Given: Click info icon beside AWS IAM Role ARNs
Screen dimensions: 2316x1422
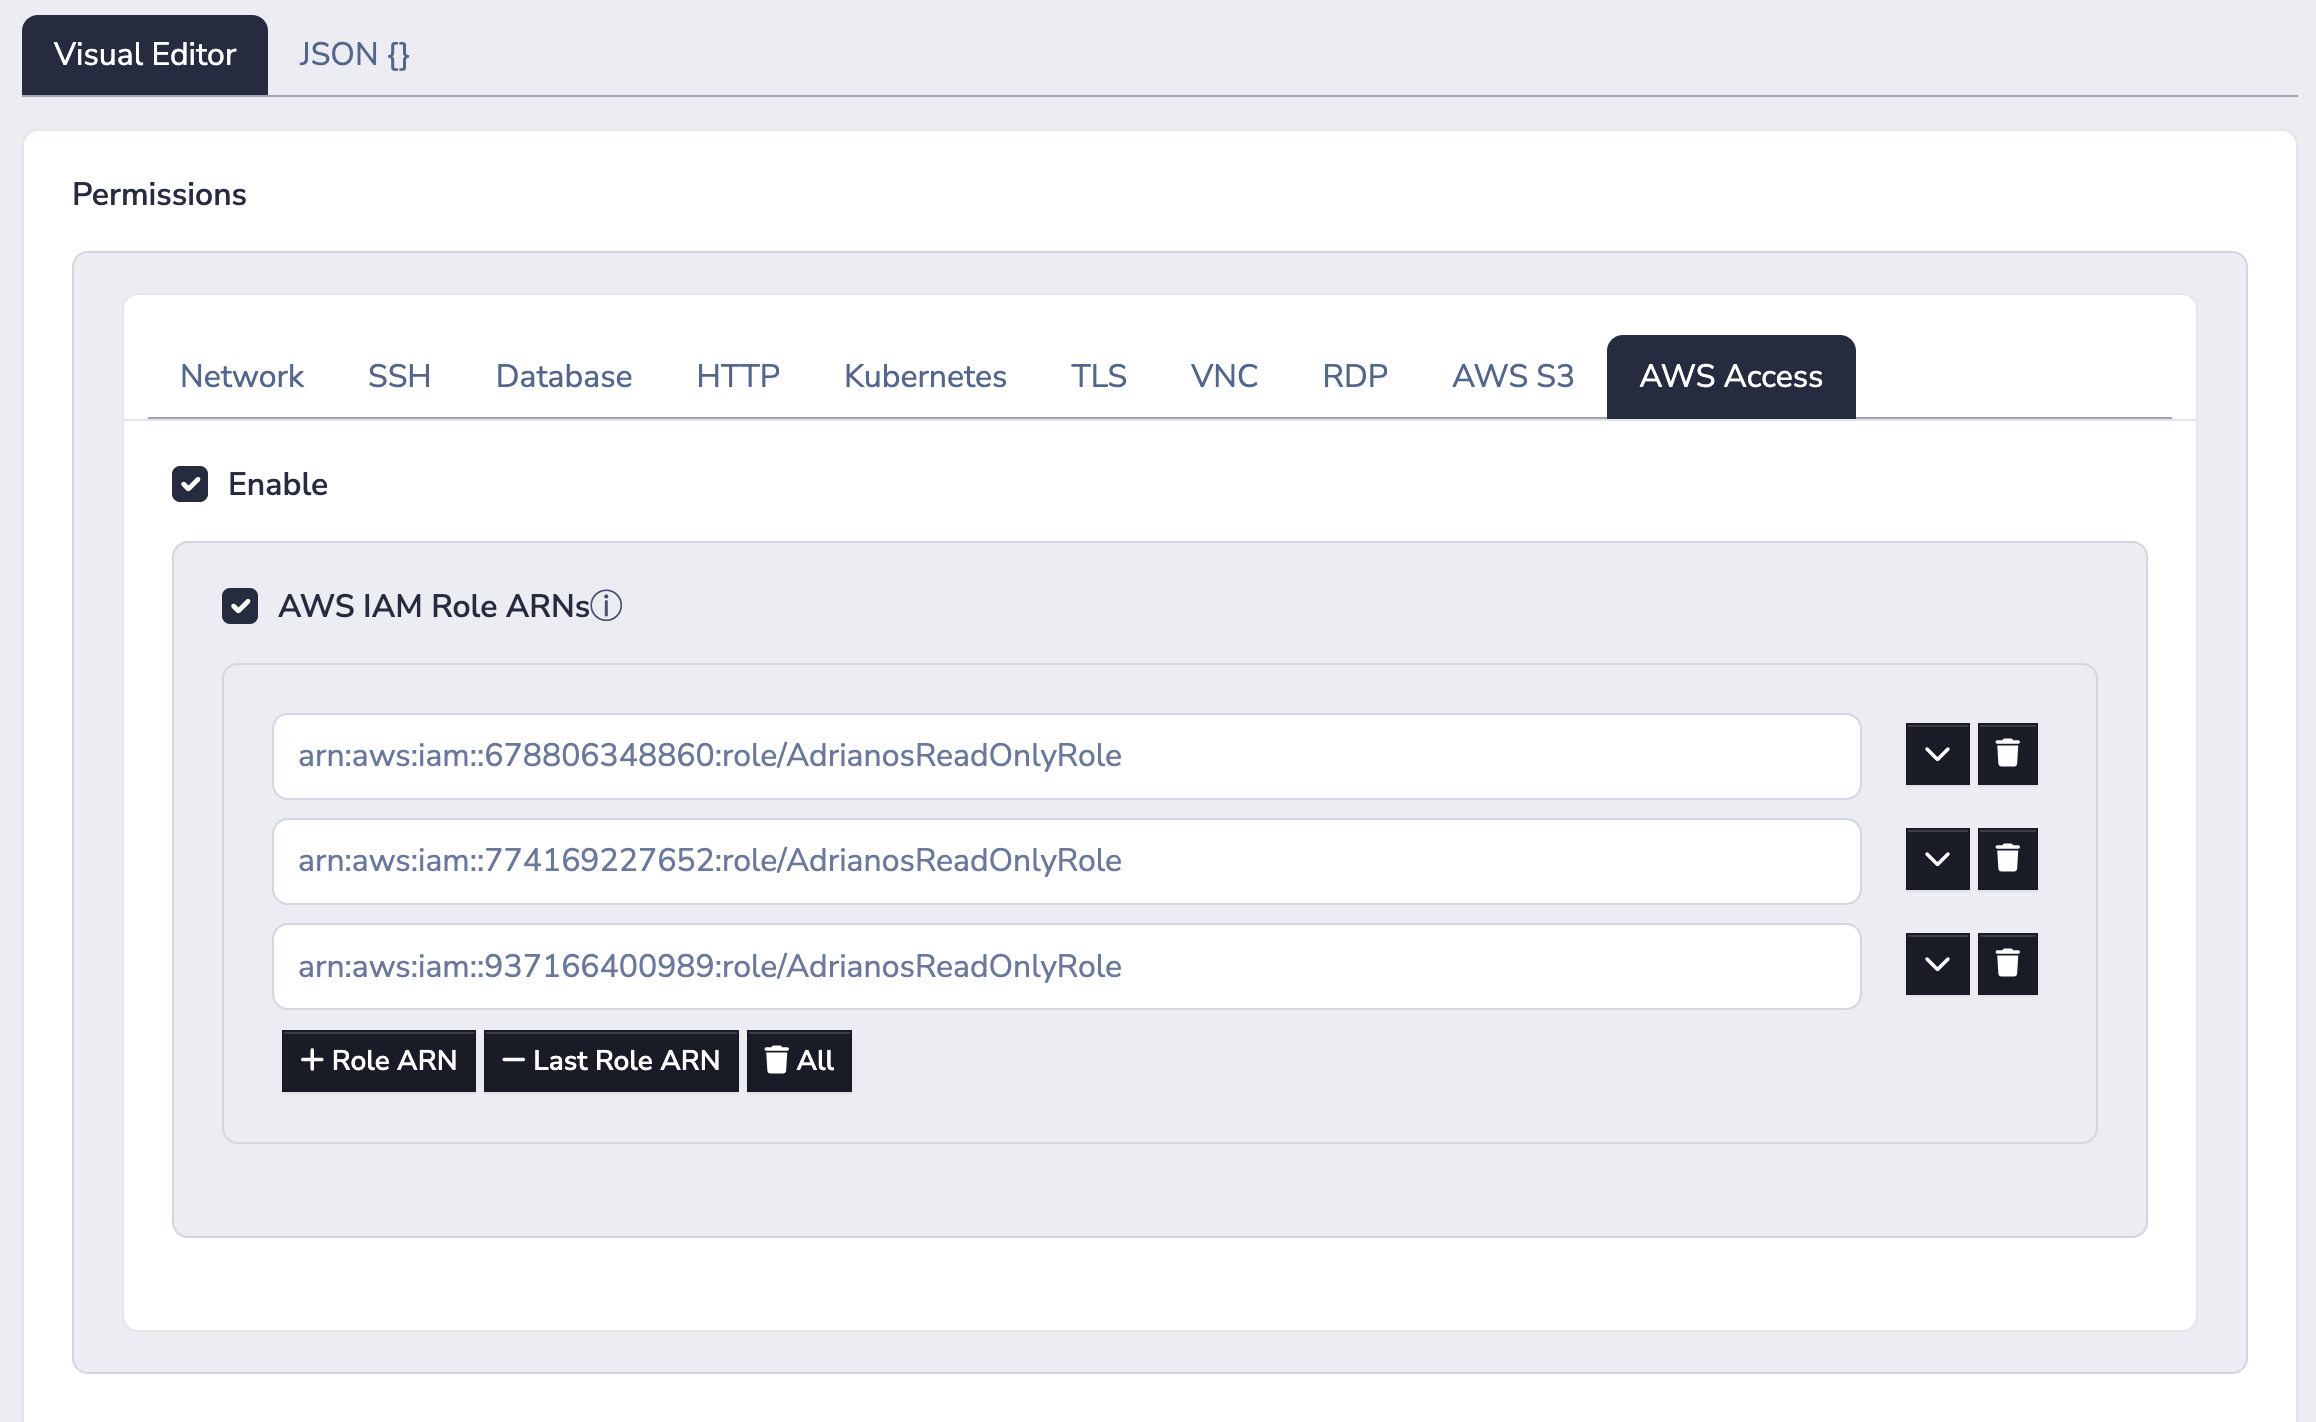Looking at the screenshot, I should pyautogui.click(x=606, y=605).
